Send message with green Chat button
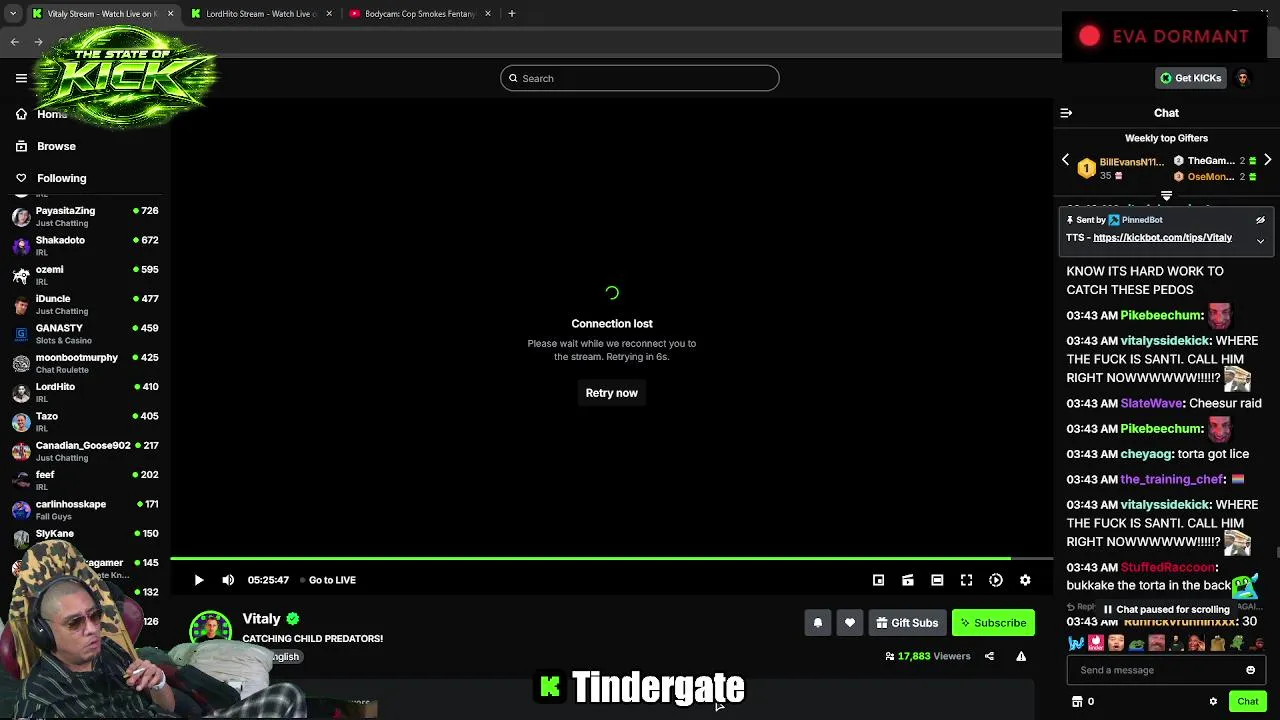This screenshot has height=720, width=1280. (1247, 702)
